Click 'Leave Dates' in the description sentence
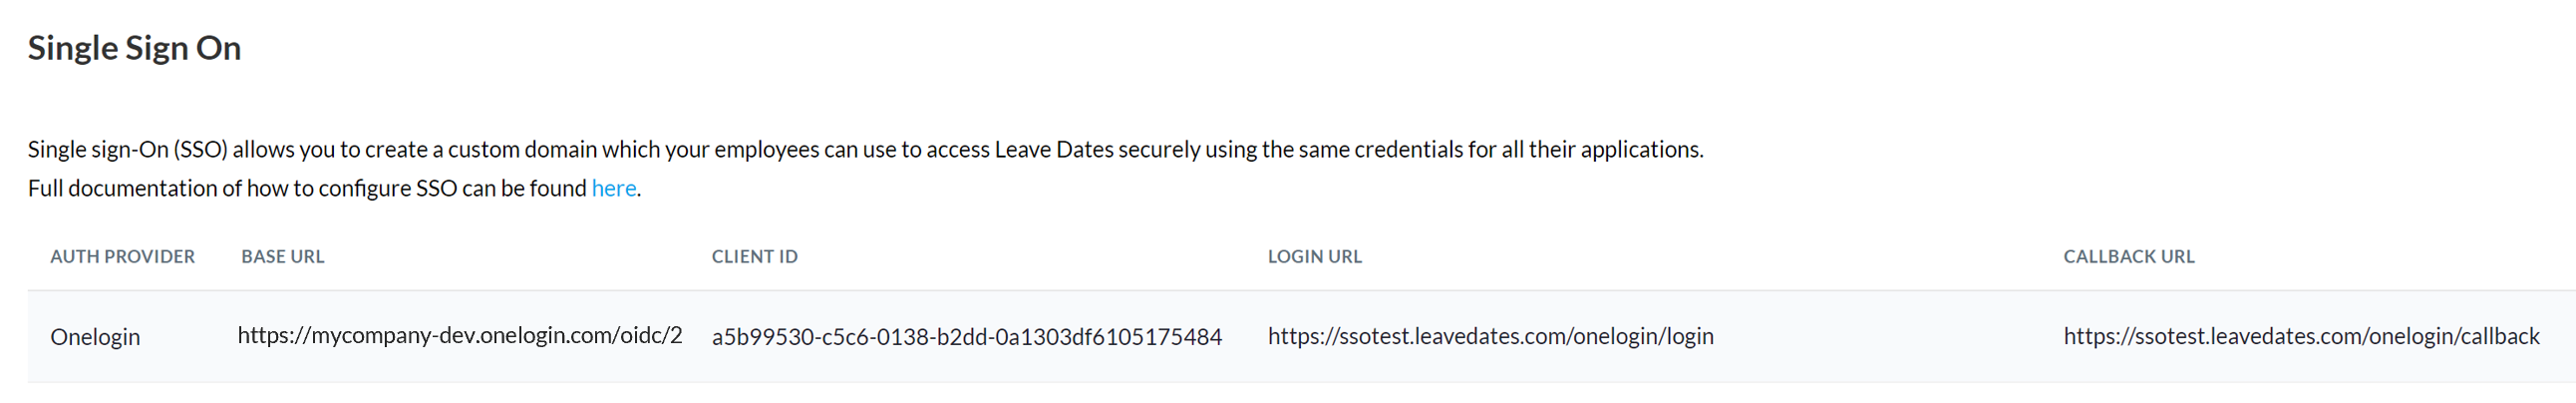Viewport: 2576px width, 403px height. coord(1053,150)
